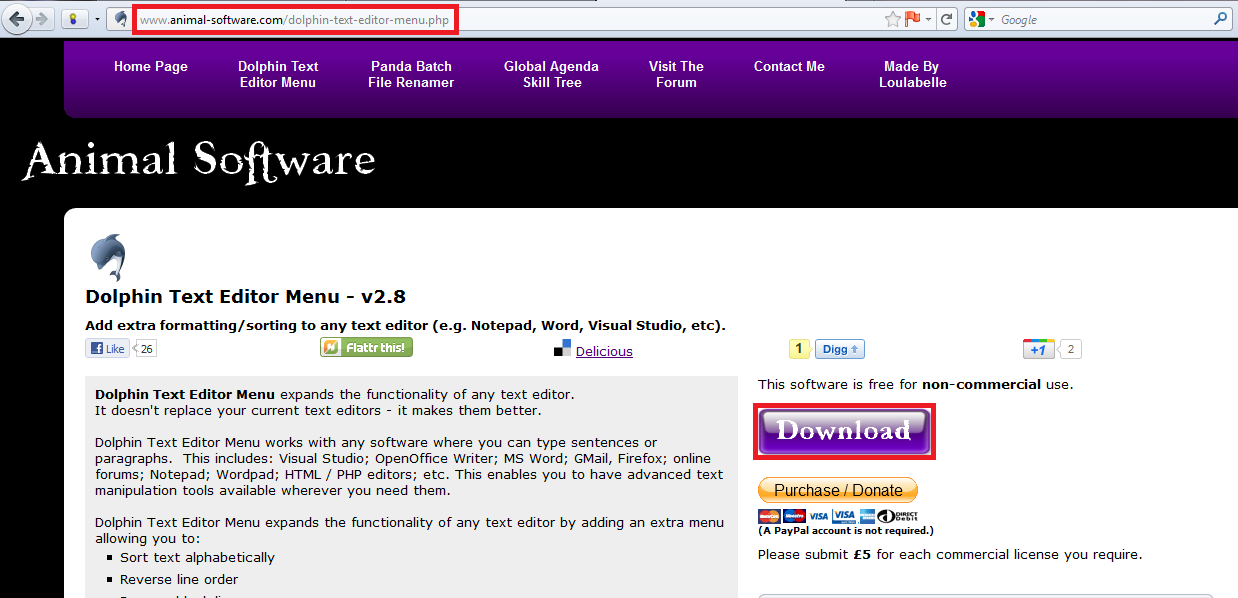This screenshot has height=598, width=1238.
Task: Select Made By Loulabelle nav item
Action: coord(912,74)
